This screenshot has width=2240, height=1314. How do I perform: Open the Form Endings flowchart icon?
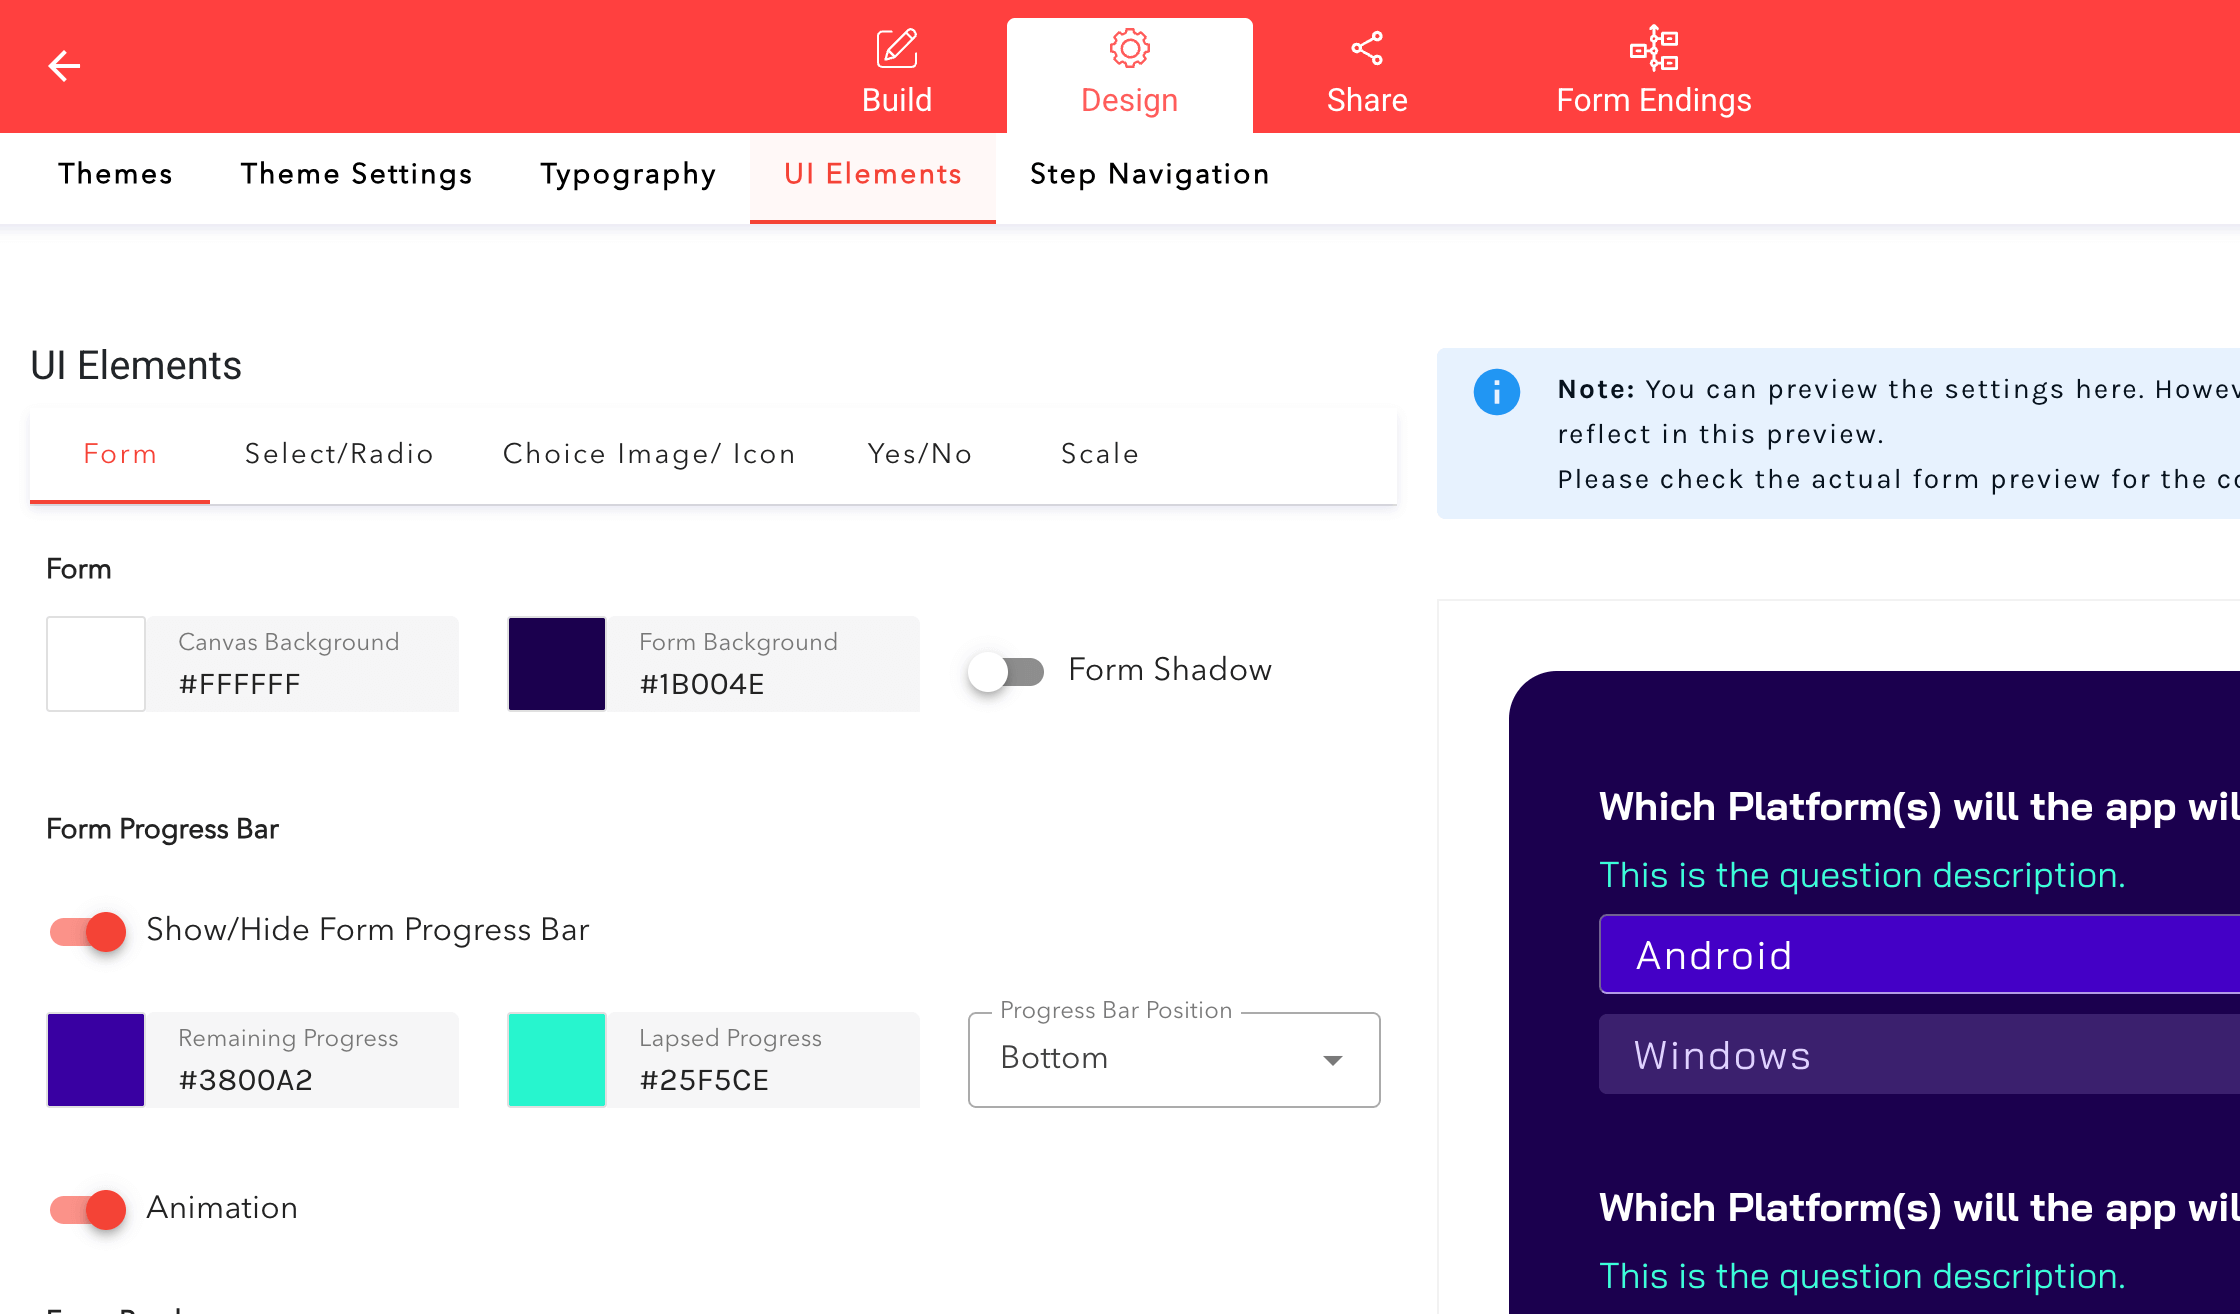click(x=1653, y=48)
